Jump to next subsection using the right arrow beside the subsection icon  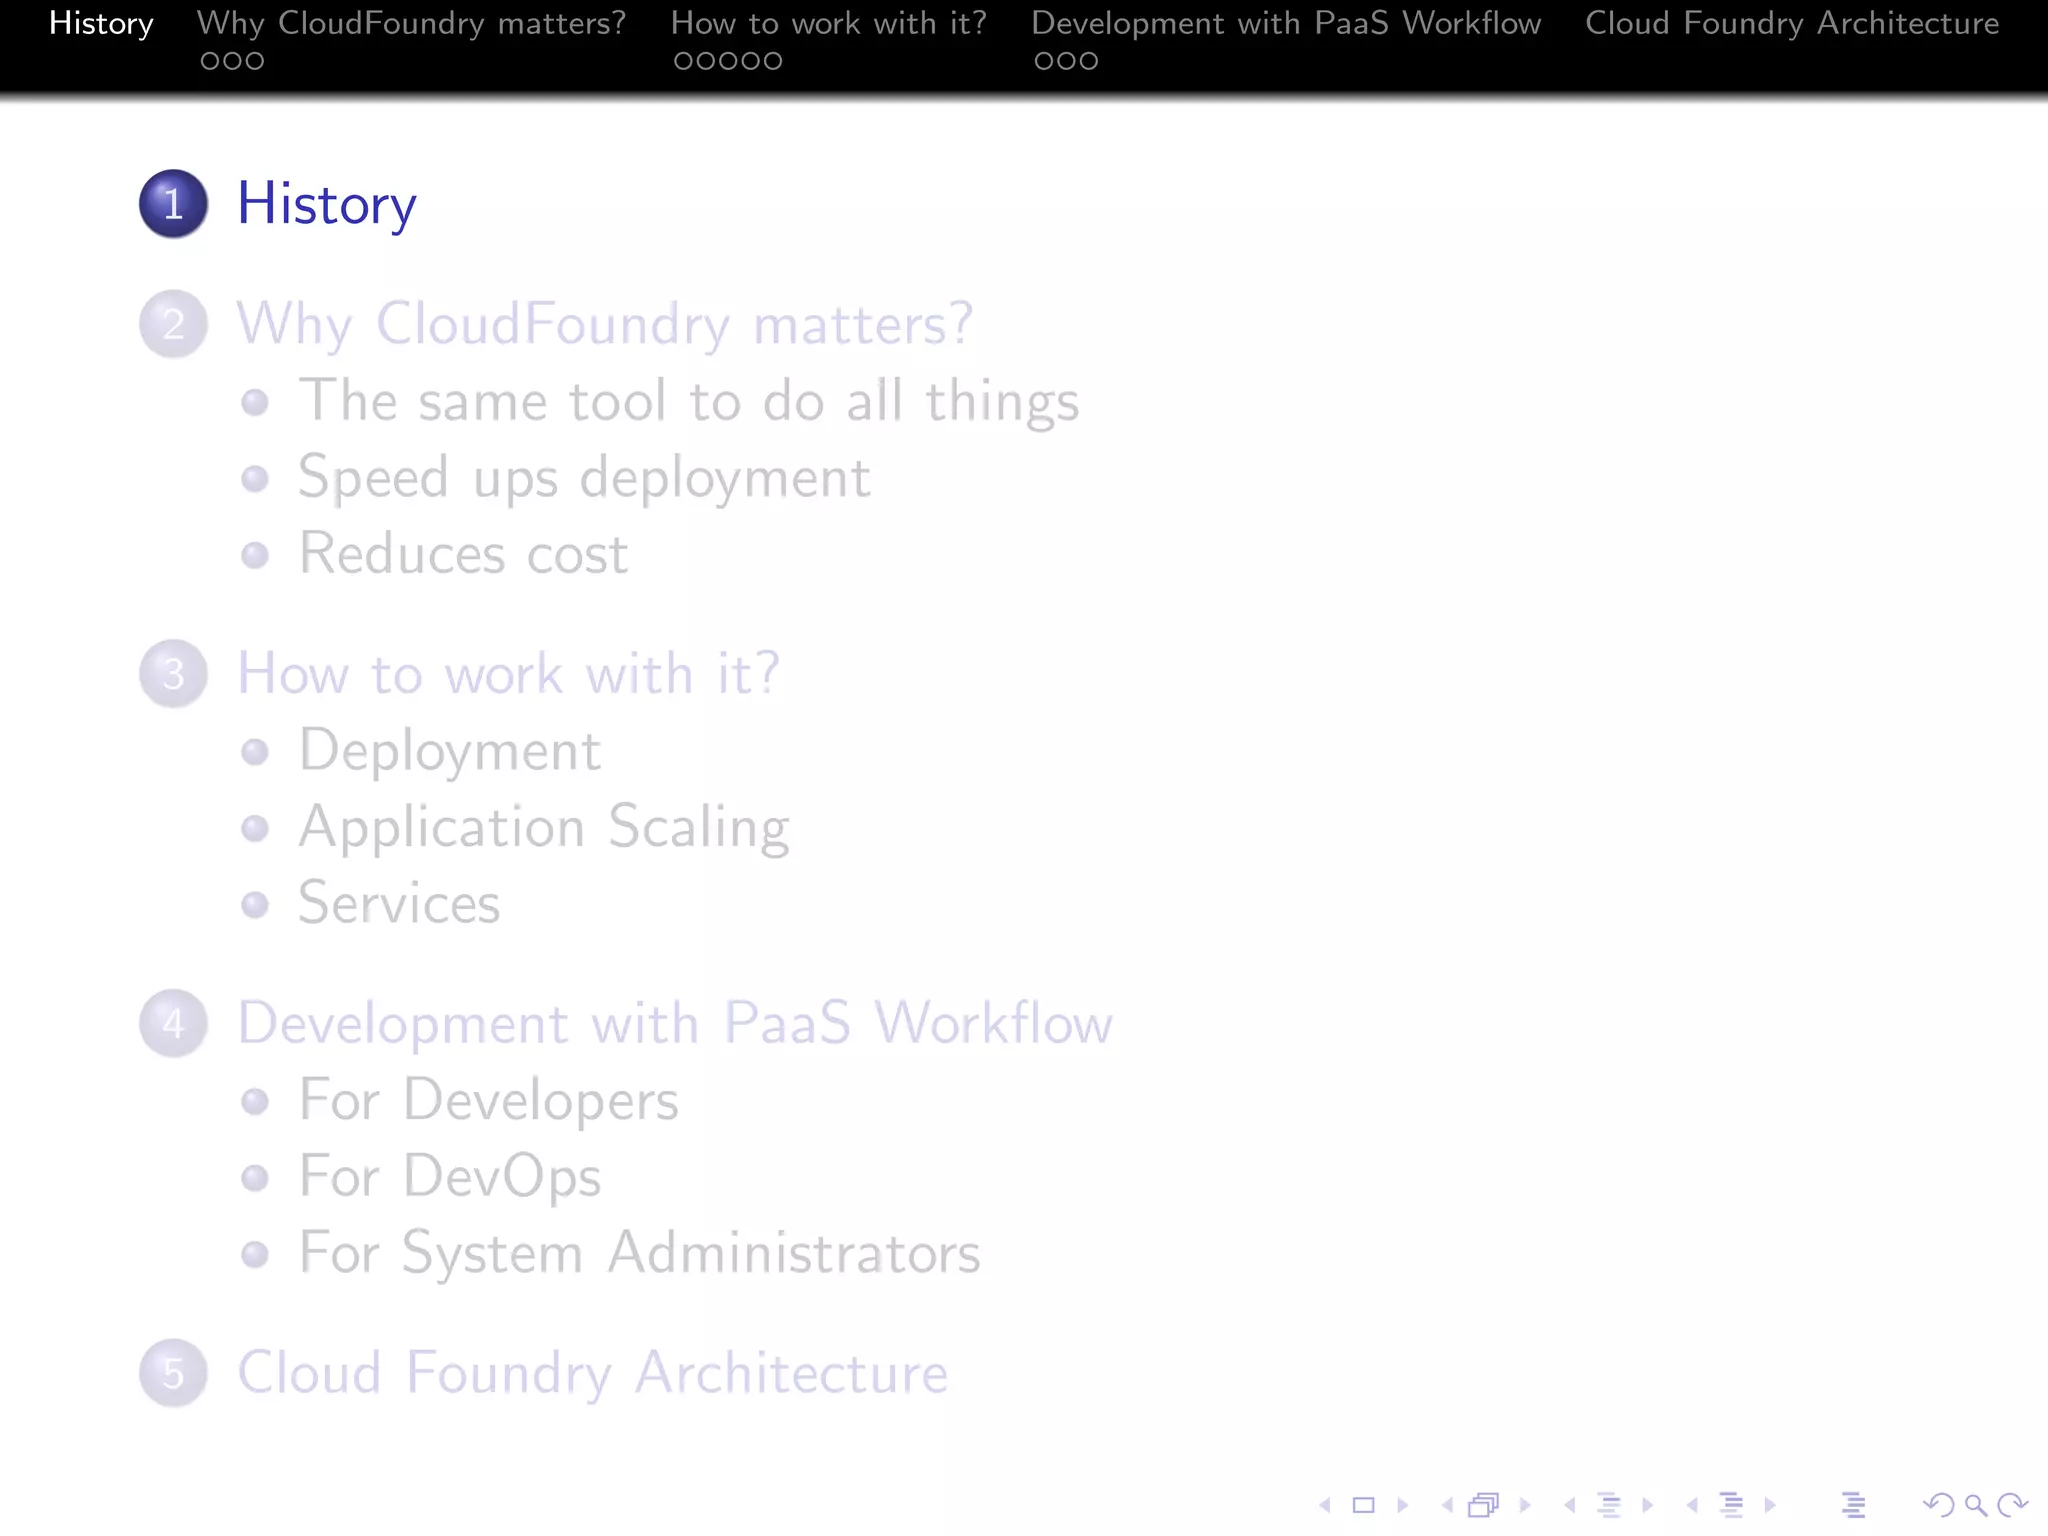click(1647, 1505)
